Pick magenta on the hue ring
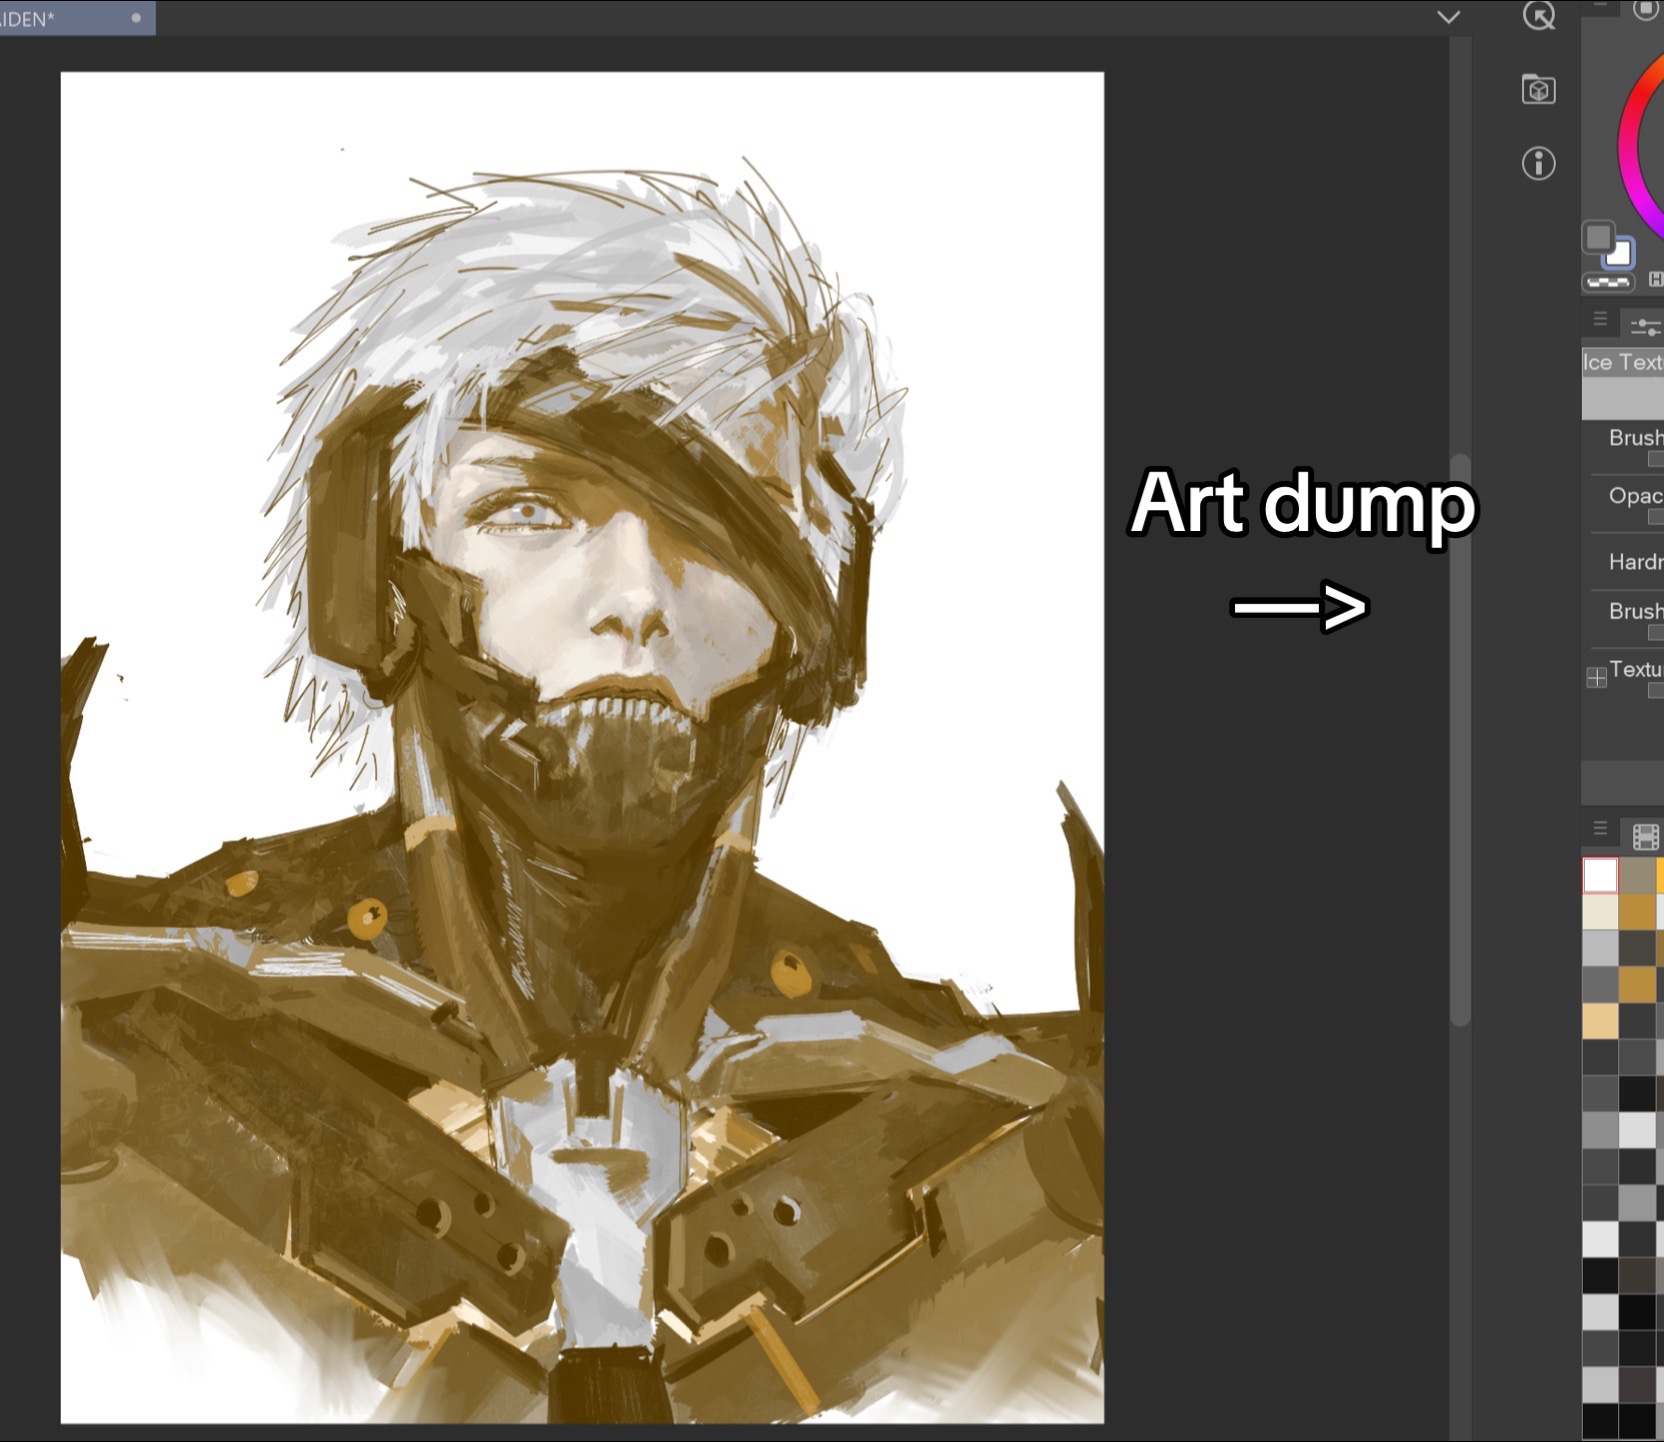Viewport: 1664px width, 1442px height. (1638, 196)
